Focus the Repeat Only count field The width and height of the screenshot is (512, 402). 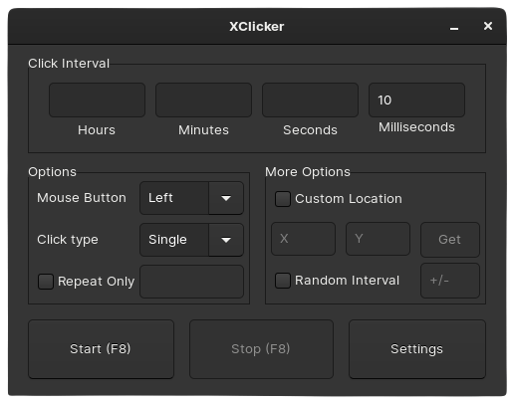click(192, 282)
